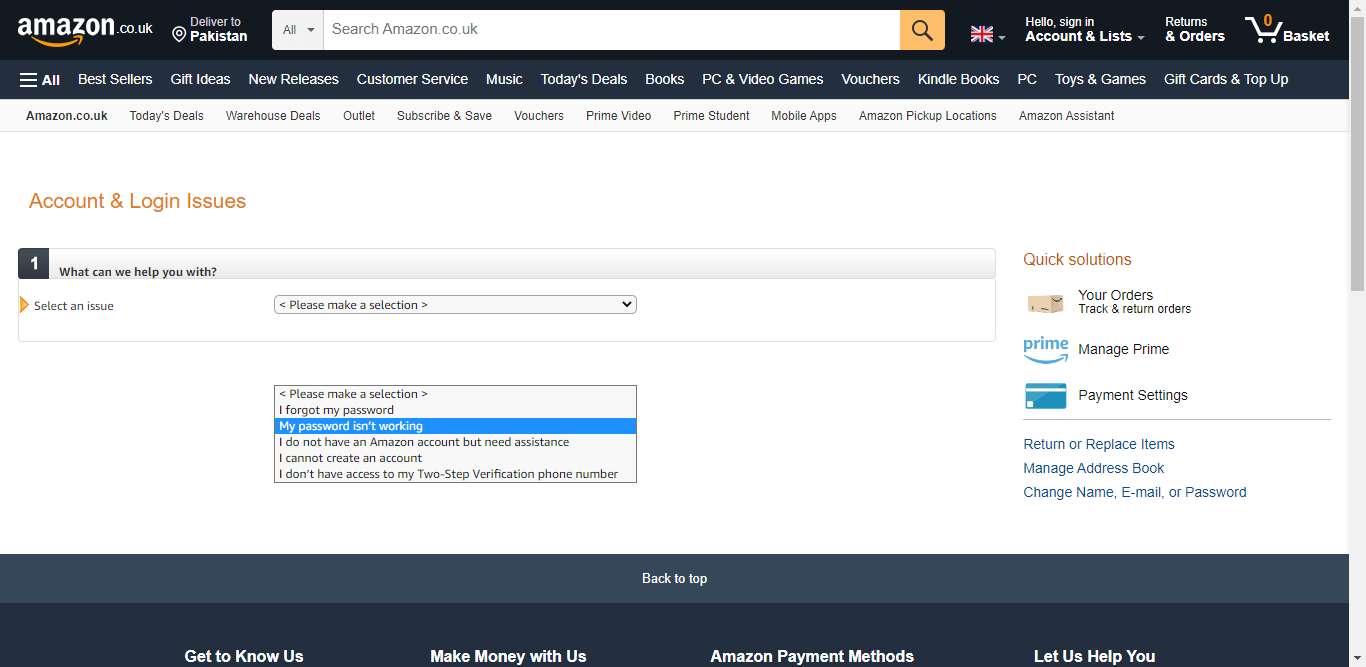This screenshot has height=667, width=1366.
Task: Open Customer Service in nav bar
Action: [412, 80]
